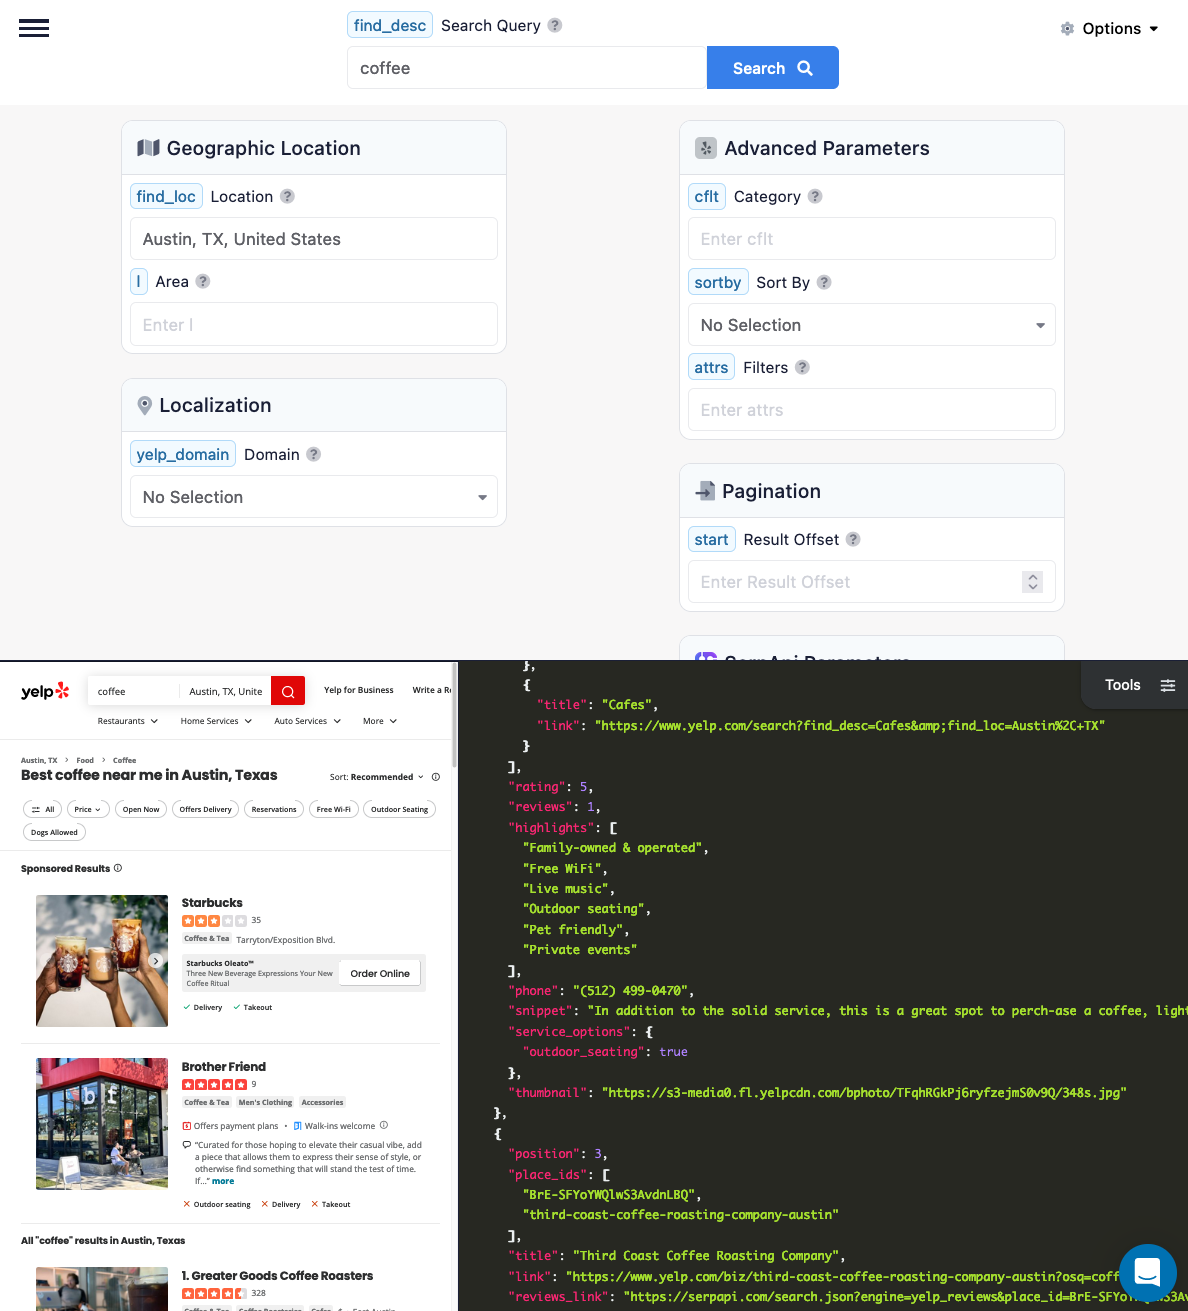Click the Search Query help icon
This screenshot has height=1311, width=1188.
555,25
